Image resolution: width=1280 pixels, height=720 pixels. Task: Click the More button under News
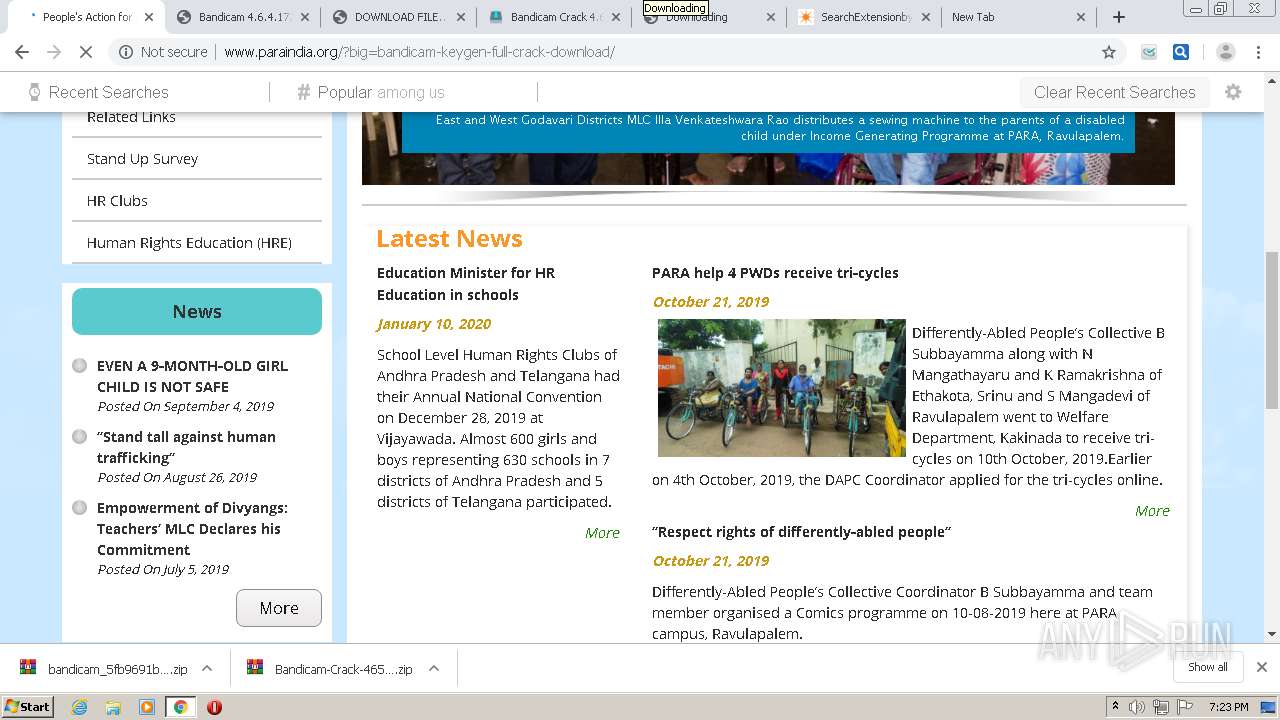coord(279,608)
